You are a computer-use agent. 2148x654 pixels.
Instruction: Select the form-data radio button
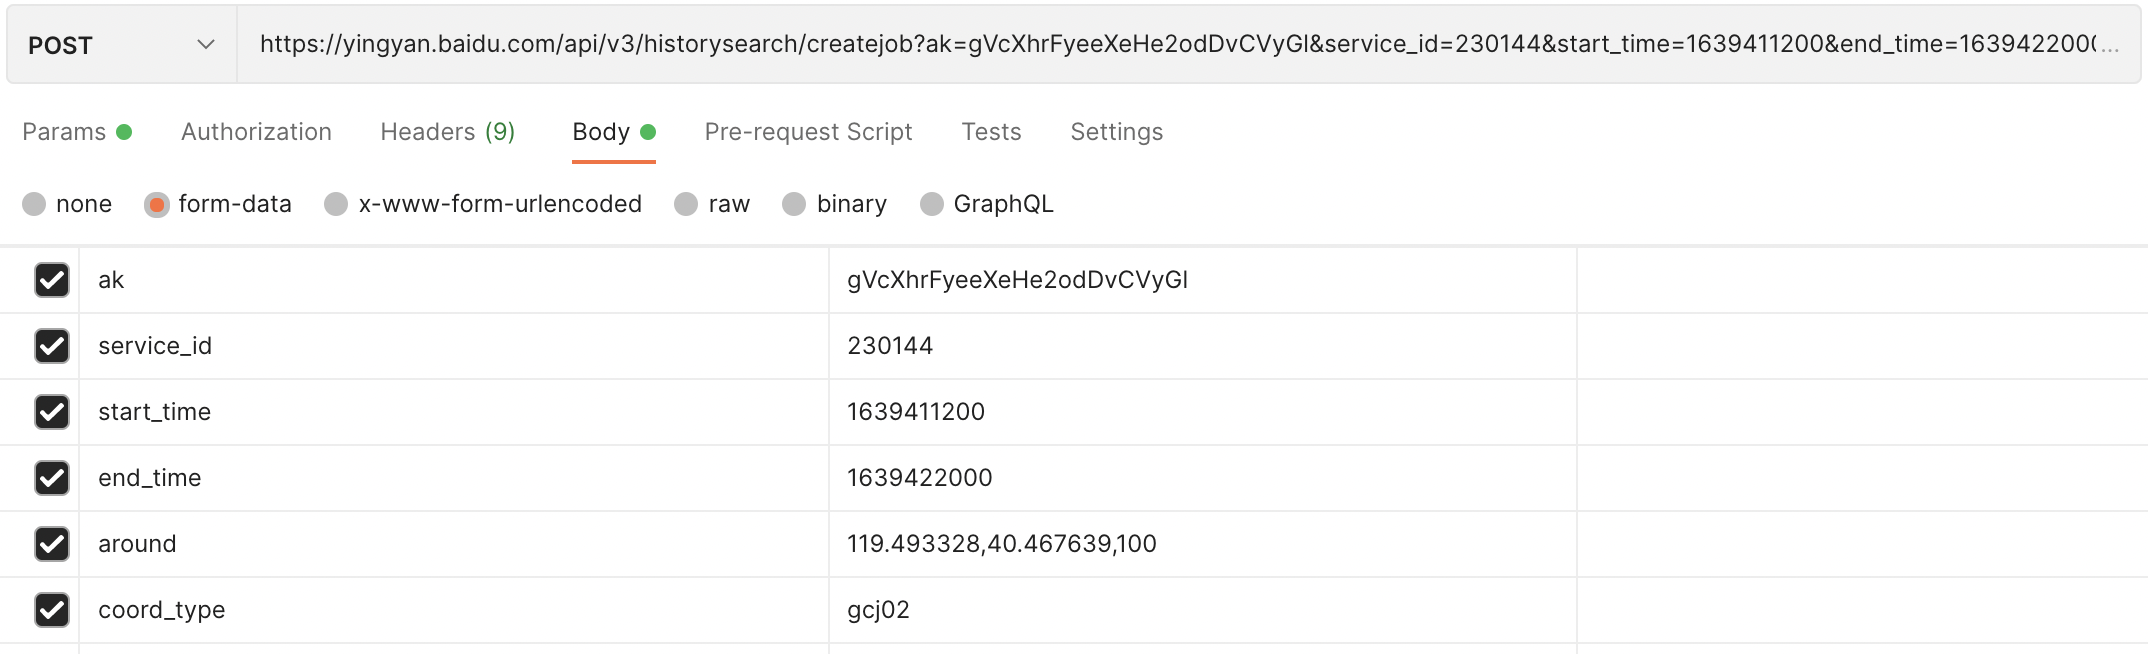(157, 204)
